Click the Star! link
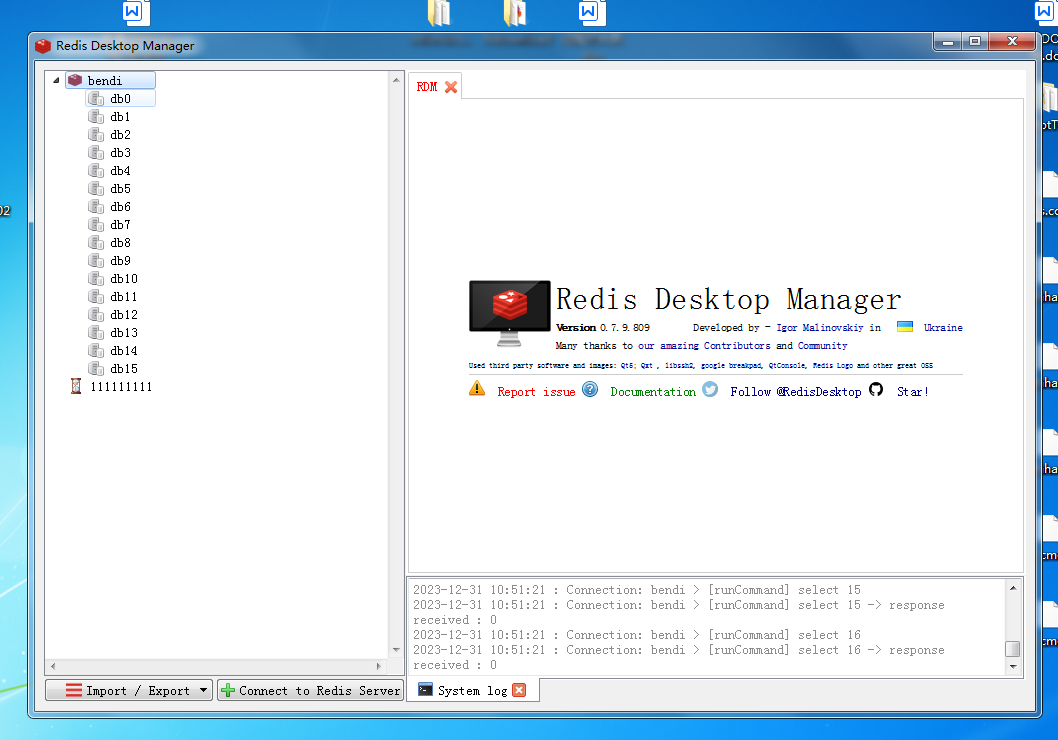Screen dimensions: 1058x740 pos(912,392)
